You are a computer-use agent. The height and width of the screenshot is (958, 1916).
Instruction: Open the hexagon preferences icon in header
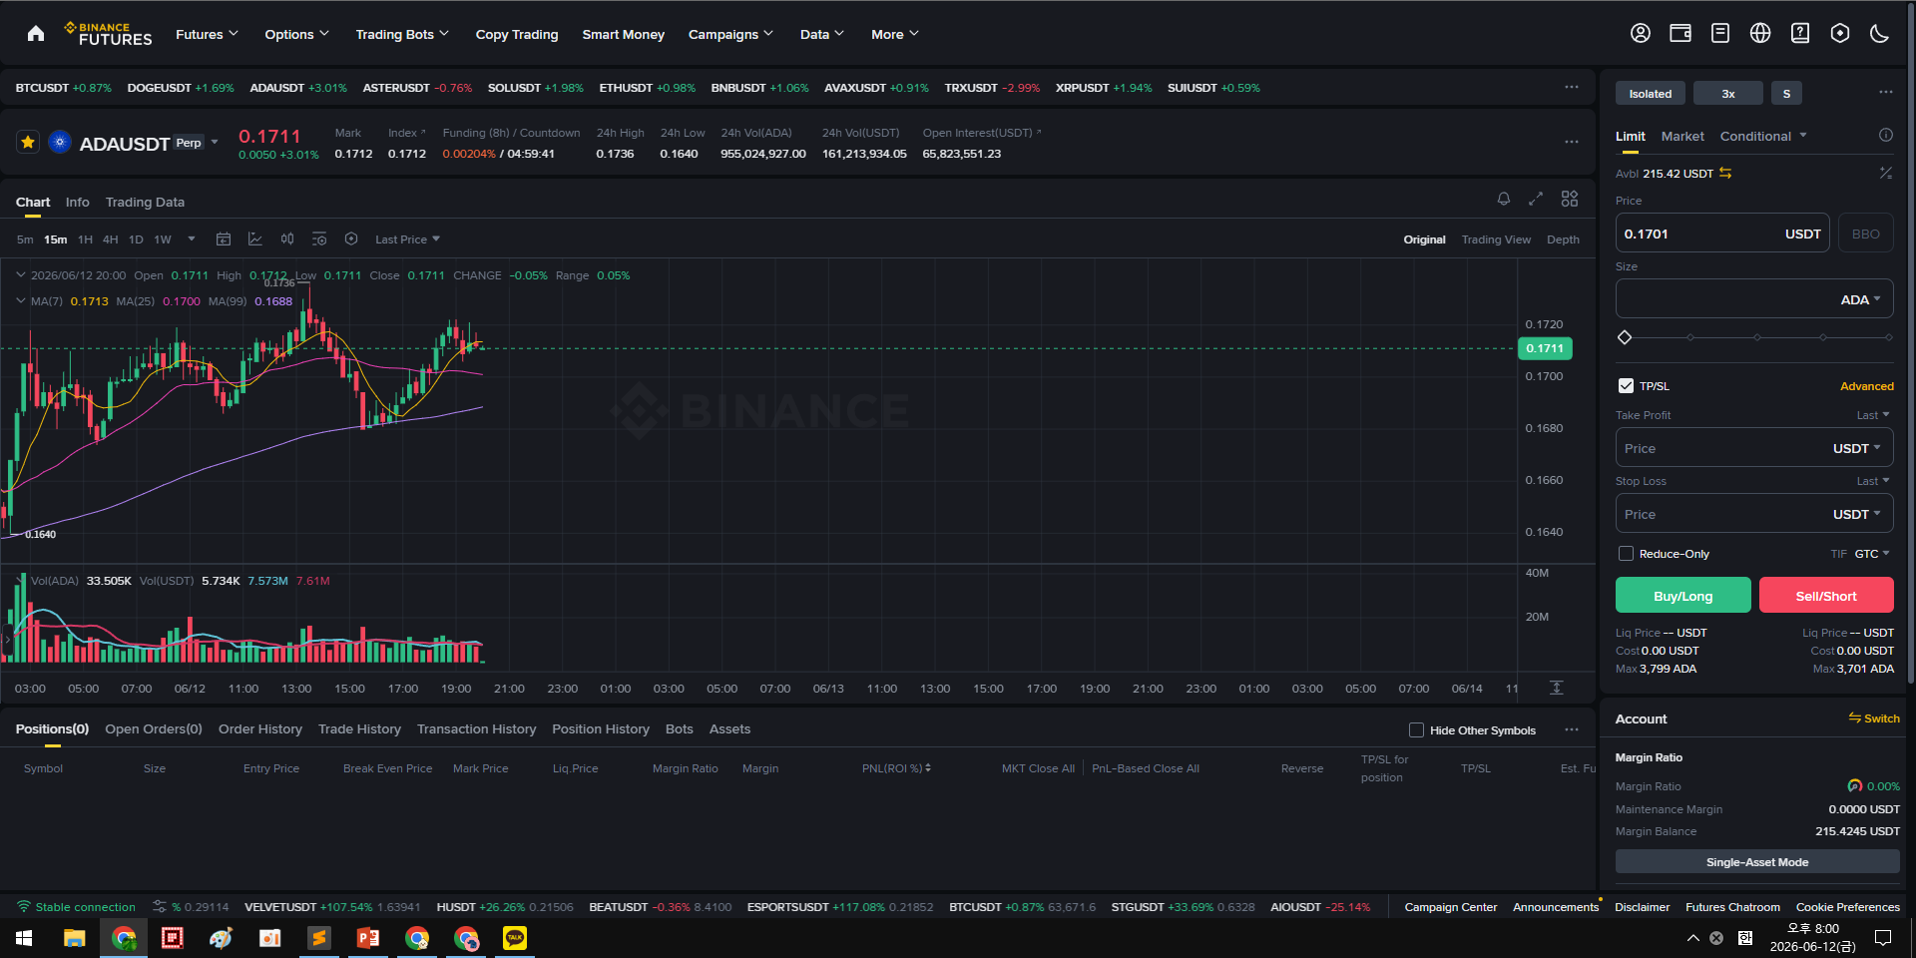coord(1840,33)
